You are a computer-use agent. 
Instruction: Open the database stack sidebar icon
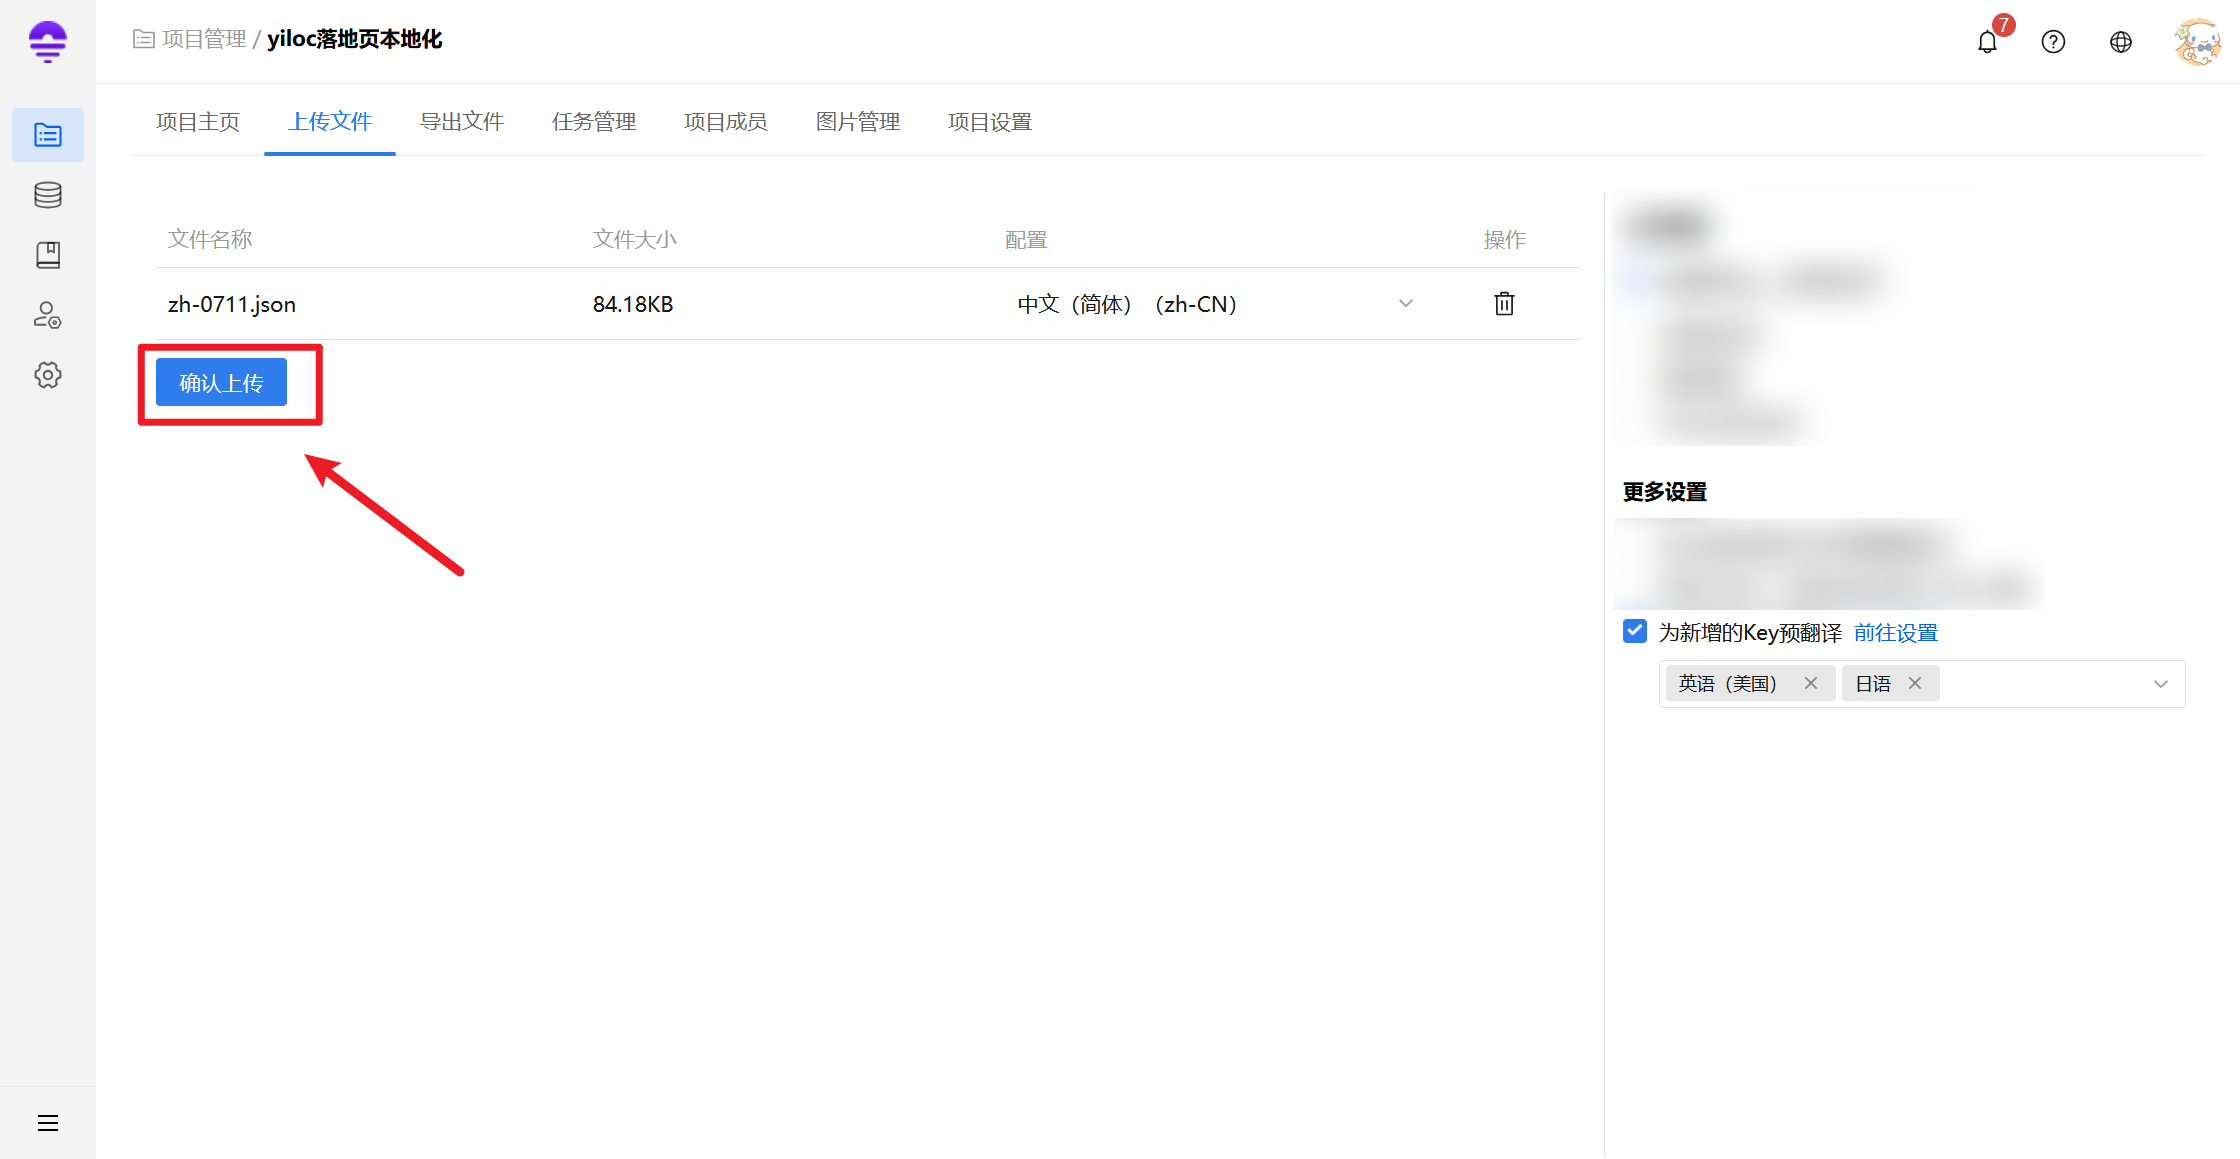click(x=47, y=195)
